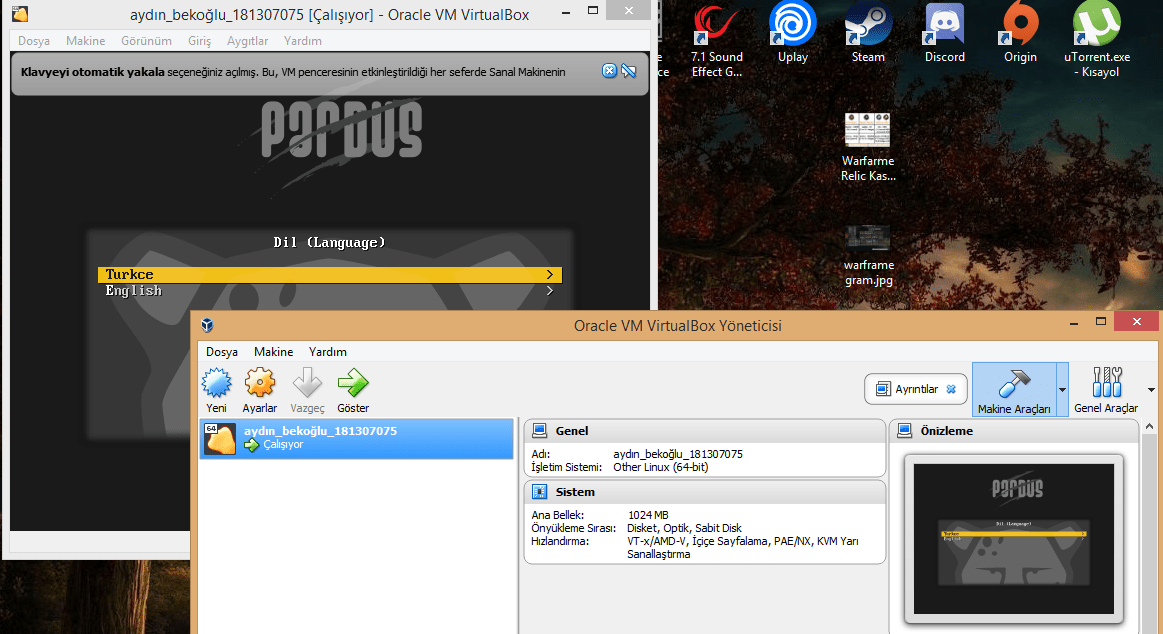Screen dimensions: 1163x634
Task: Click the Sistem section header
Action: point(705,492)
